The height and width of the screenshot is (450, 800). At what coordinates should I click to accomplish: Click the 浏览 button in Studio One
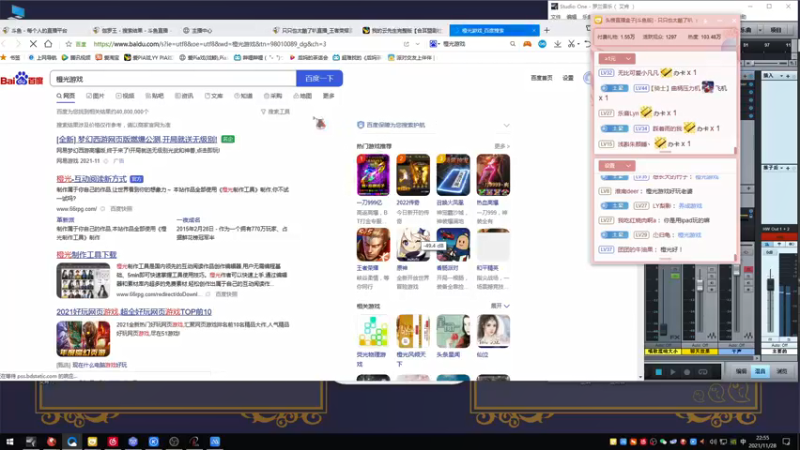[x=782, y=371]
